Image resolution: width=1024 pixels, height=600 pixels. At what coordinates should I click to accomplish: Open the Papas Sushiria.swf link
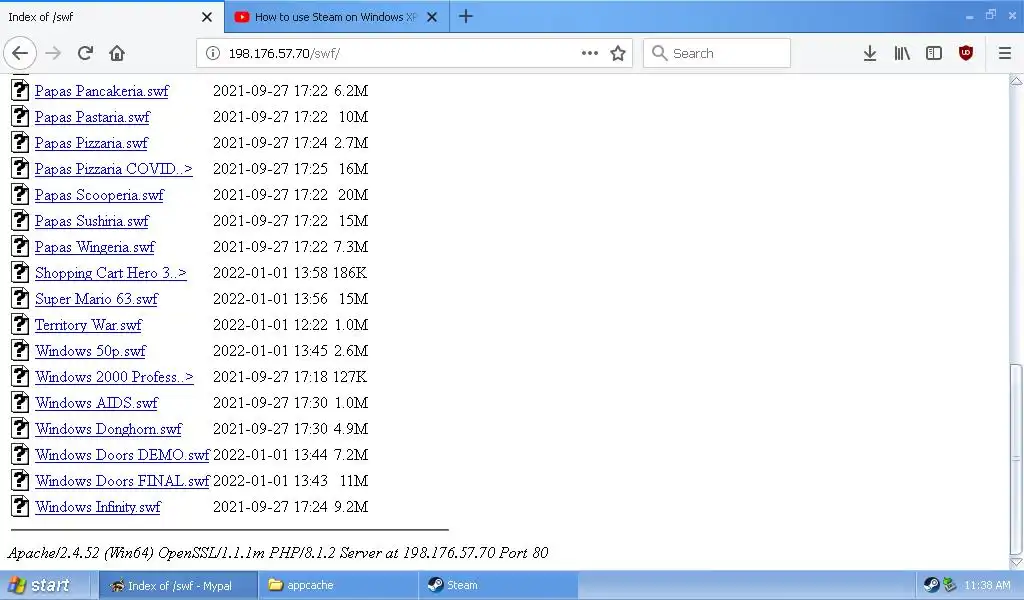[91, 221]
